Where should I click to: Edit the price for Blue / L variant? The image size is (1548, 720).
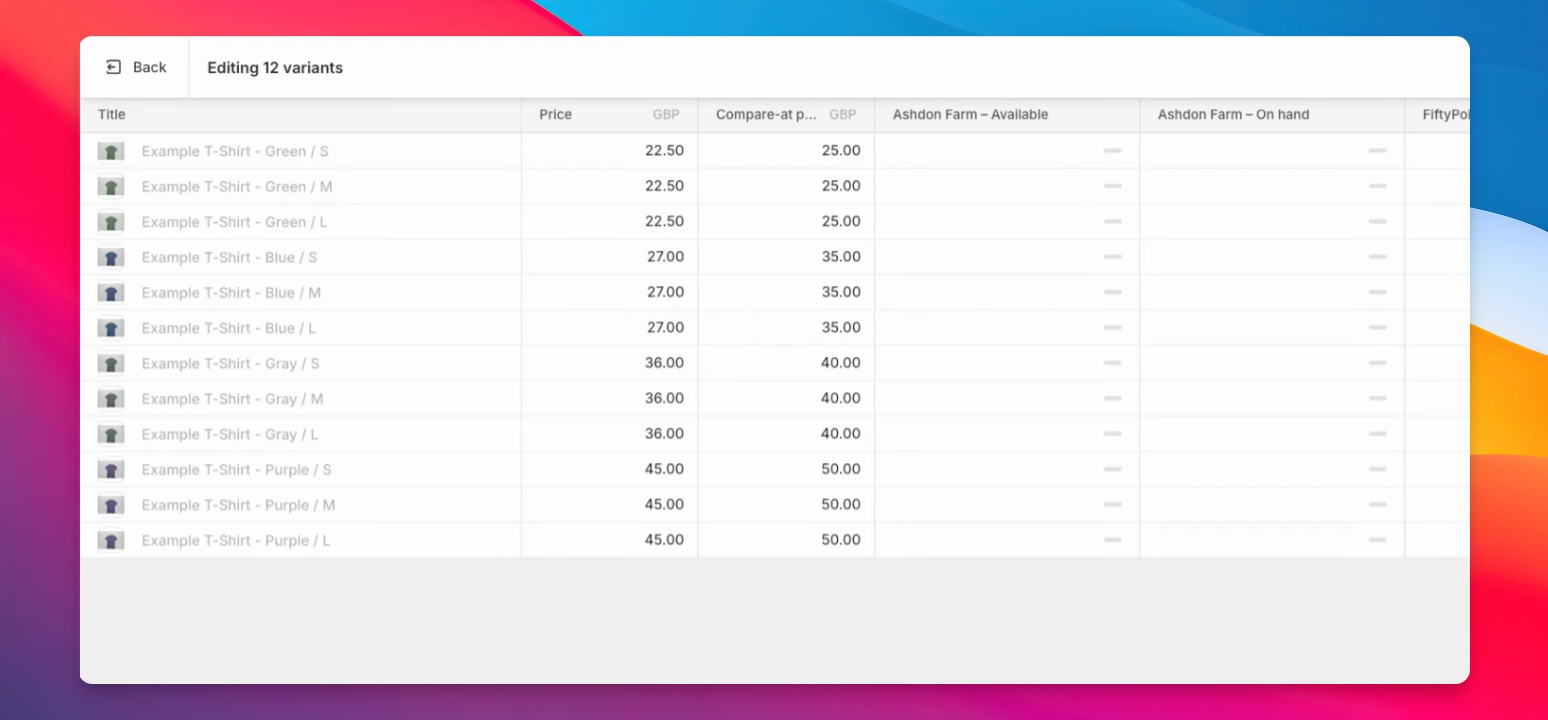609,328
